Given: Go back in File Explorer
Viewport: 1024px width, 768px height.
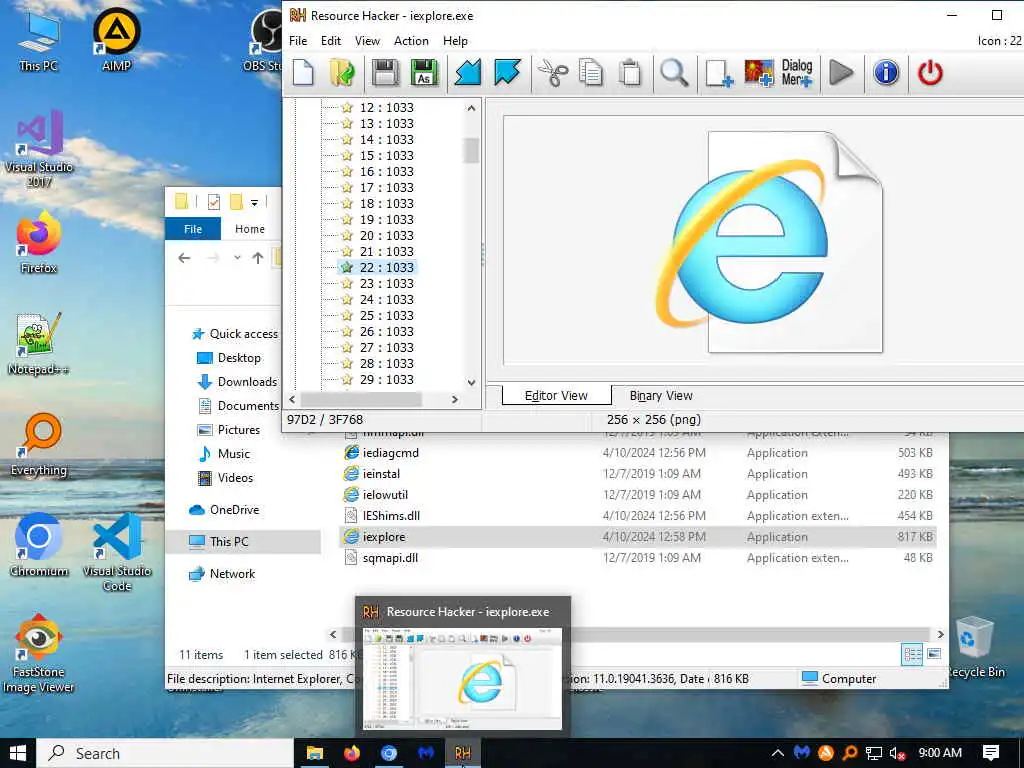Looking at the screenshot, I should [184, 259].
